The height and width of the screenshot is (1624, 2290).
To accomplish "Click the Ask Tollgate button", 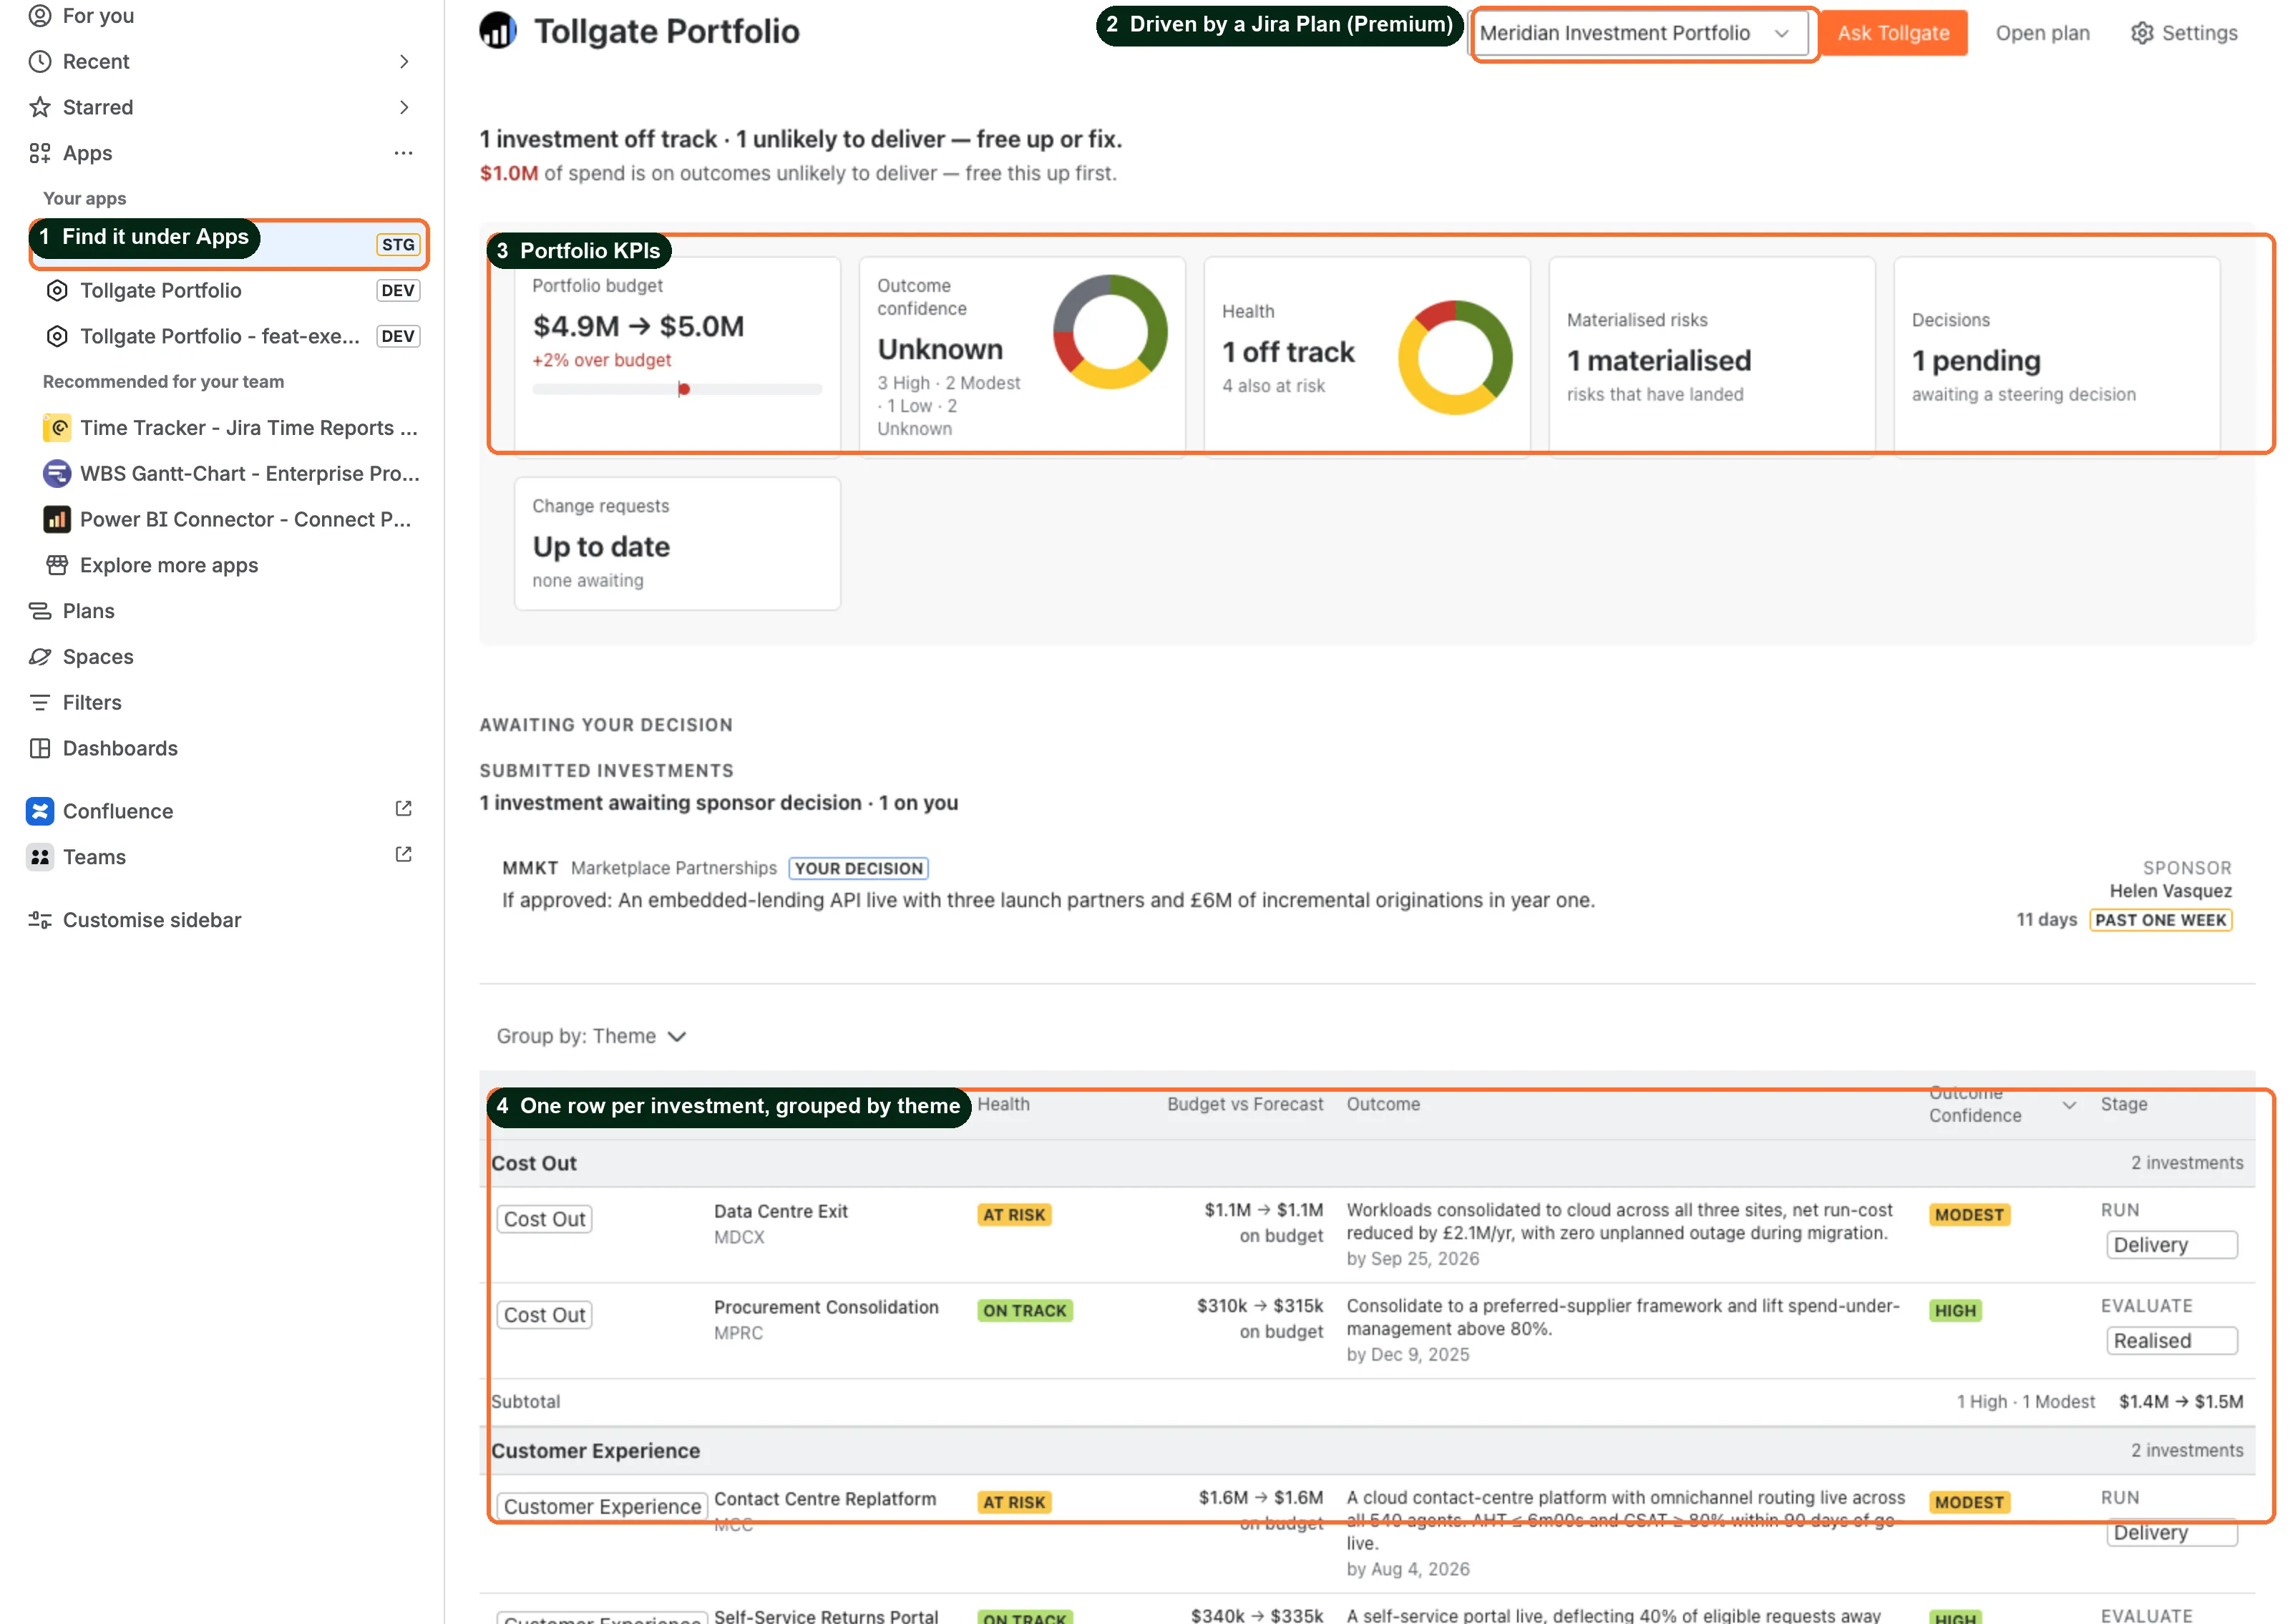I will 1892,33.
